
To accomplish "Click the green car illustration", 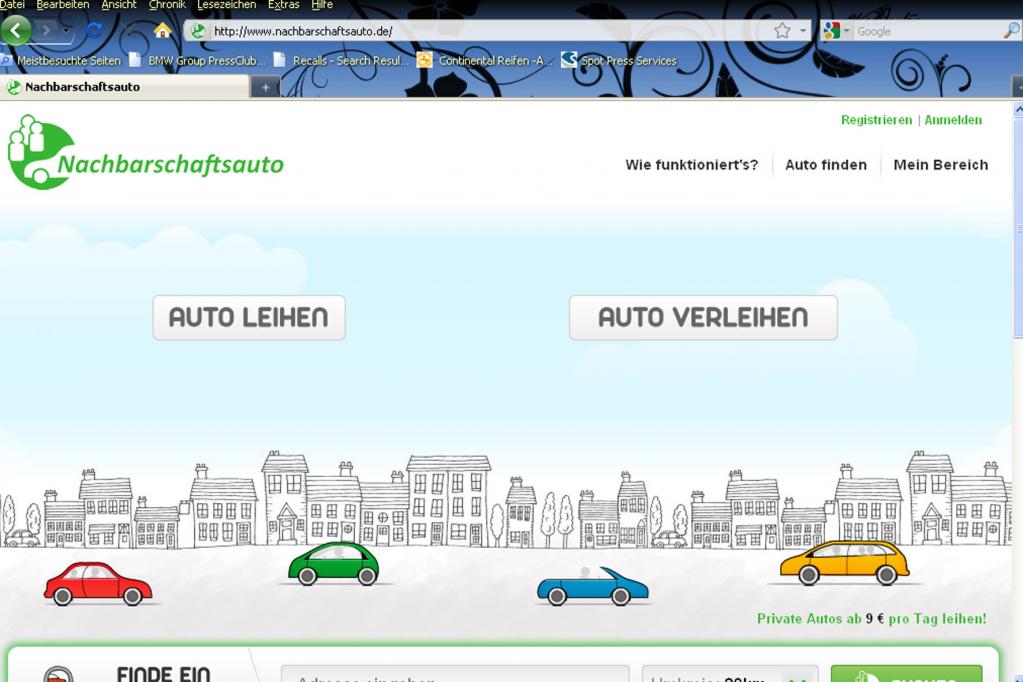I will click(x=333, y=564).
